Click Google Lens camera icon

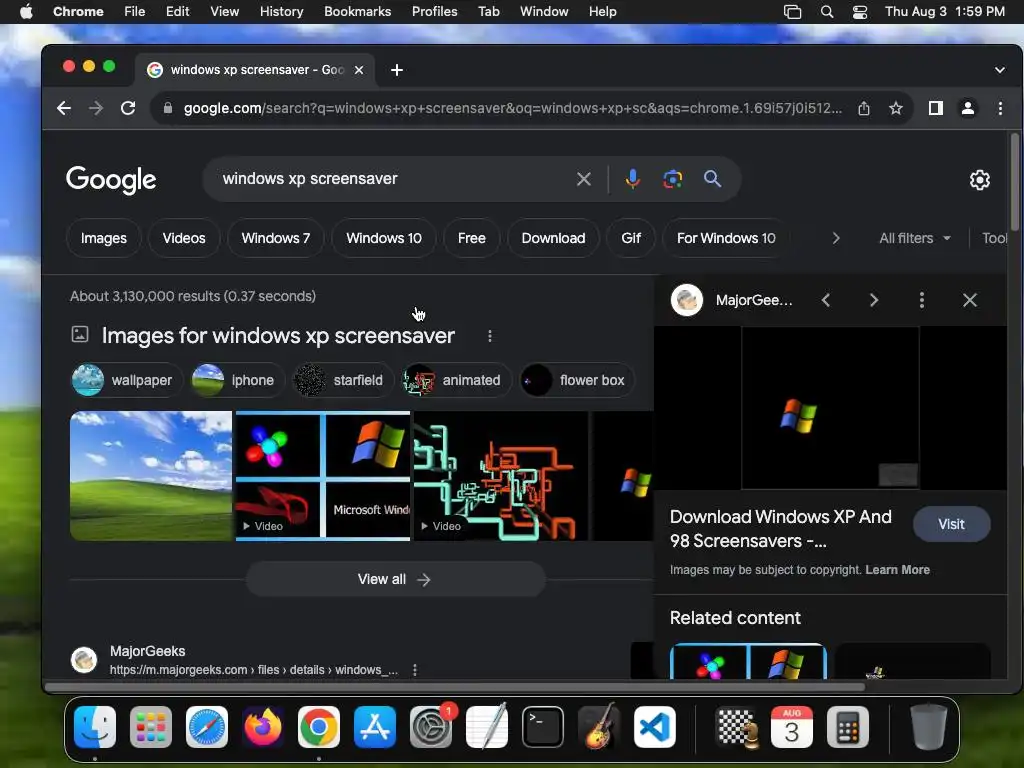click(673, 179)
